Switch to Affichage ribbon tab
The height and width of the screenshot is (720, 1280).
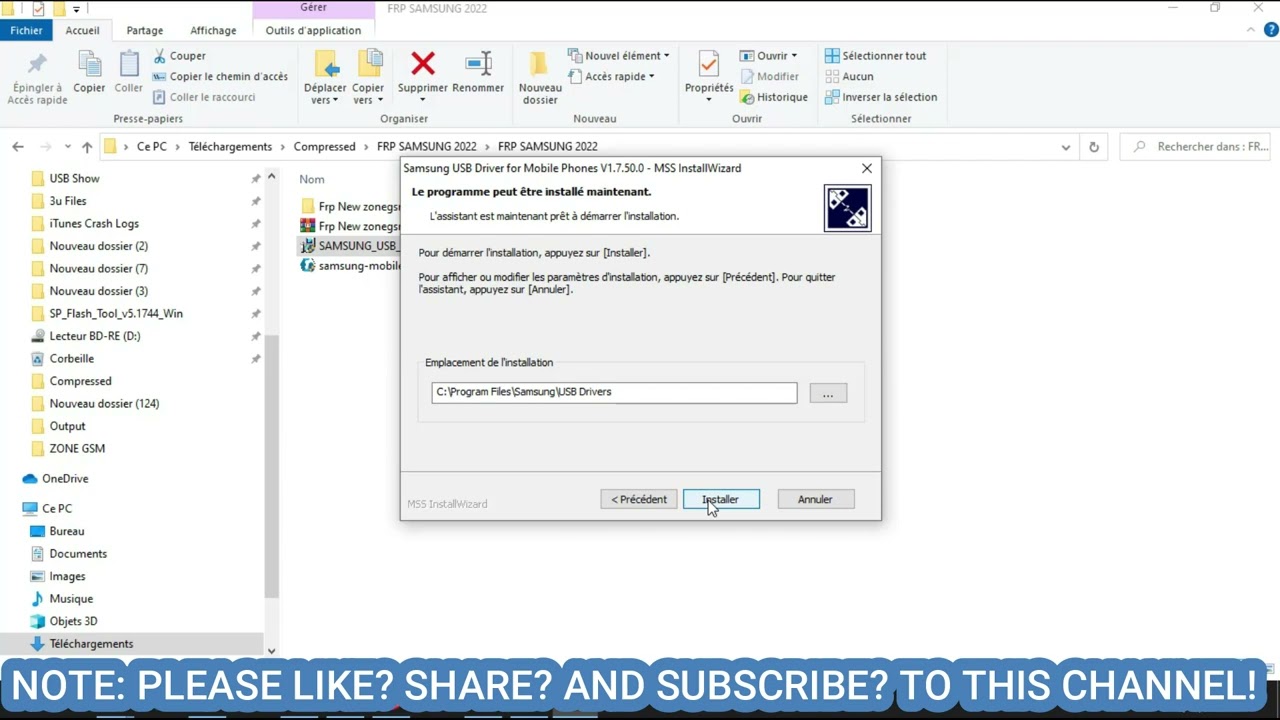(213, 30)
